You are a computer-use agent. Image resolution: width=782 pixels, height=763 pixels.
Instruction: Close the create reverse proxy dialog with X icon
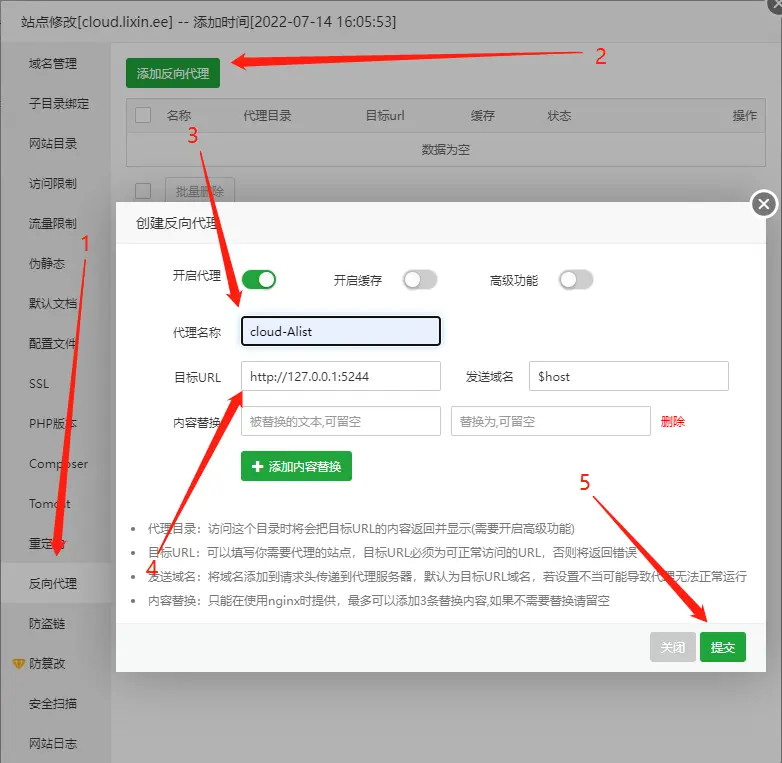(764, 204)
